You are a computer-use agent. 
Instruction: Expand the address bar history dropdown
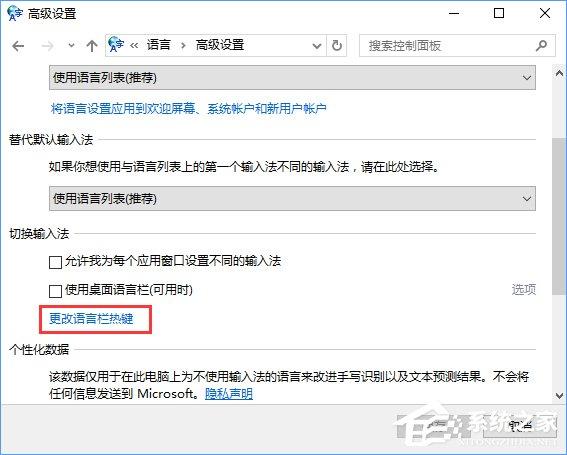coord(317,46)
